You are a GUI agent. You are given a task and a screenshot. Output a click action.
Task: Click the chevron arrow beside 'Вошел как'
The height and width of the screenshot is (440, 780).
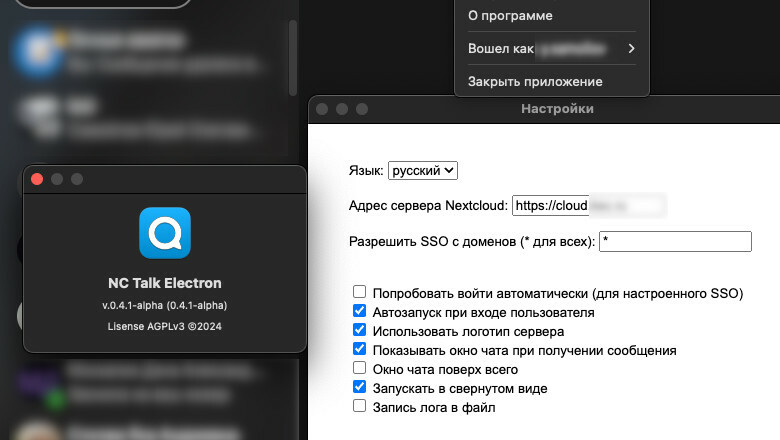(631, 48)
